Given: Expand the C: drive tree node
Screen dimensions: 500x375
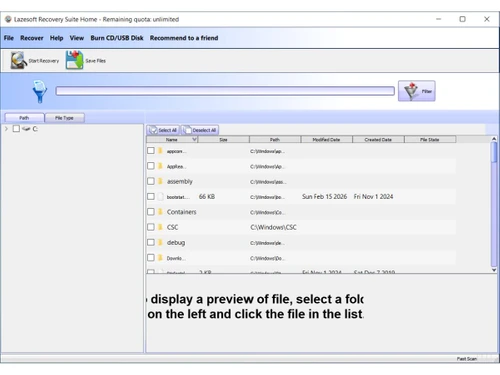Looking at the screenshot, I should click(x=6, y=129).
